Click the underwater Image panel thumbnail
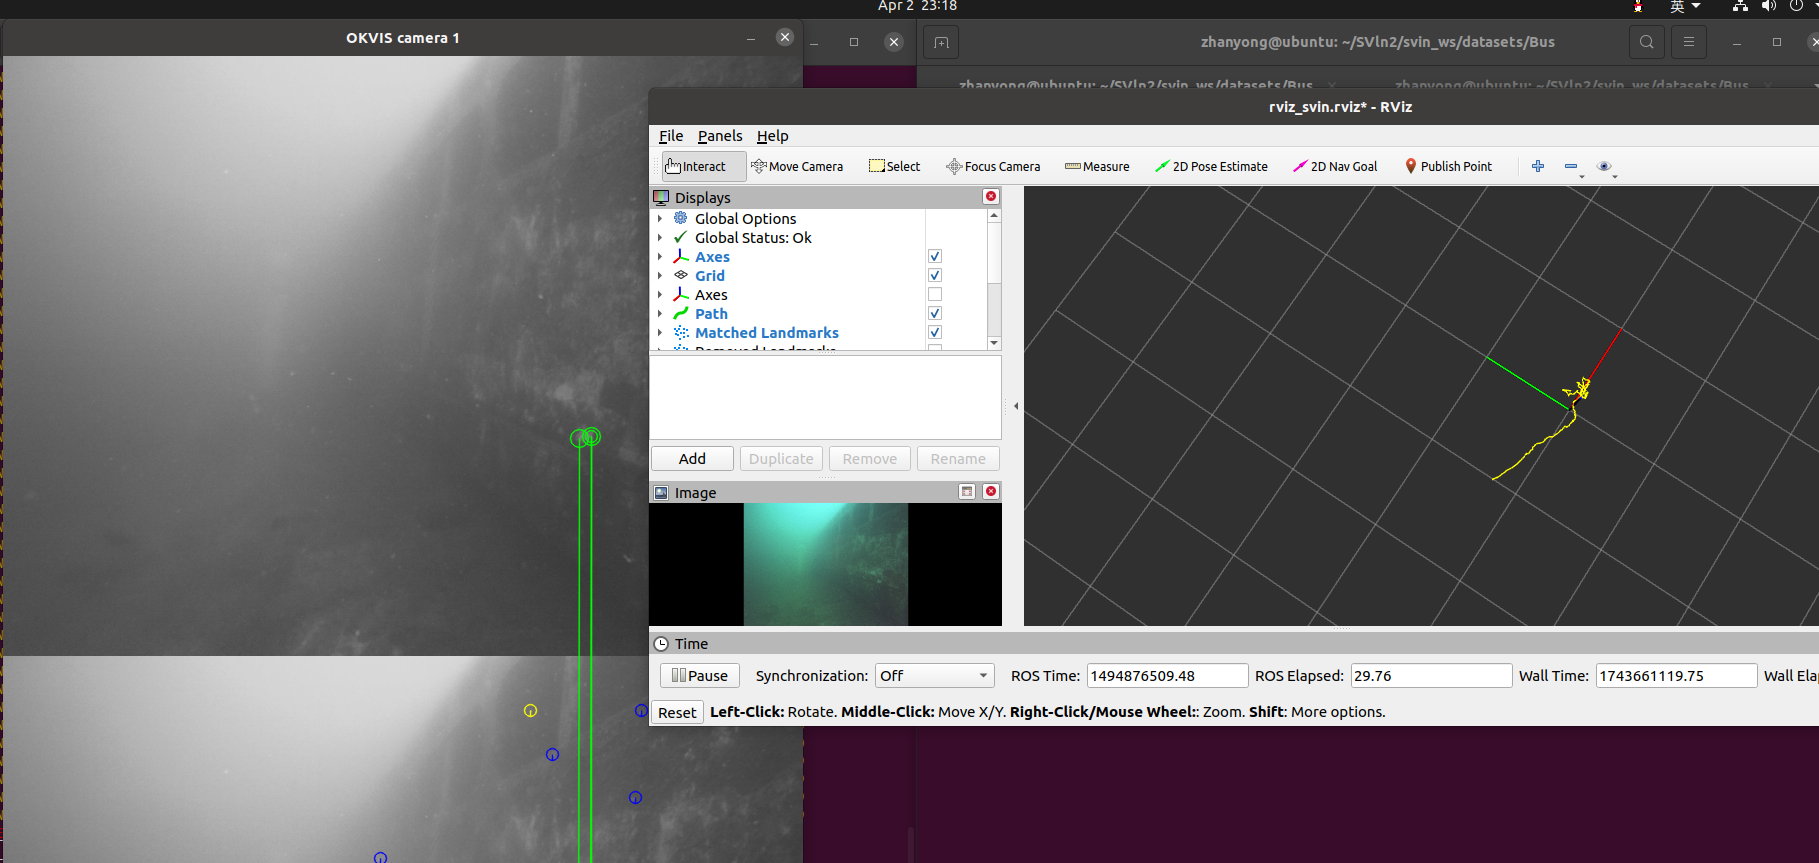 (825, 565)
